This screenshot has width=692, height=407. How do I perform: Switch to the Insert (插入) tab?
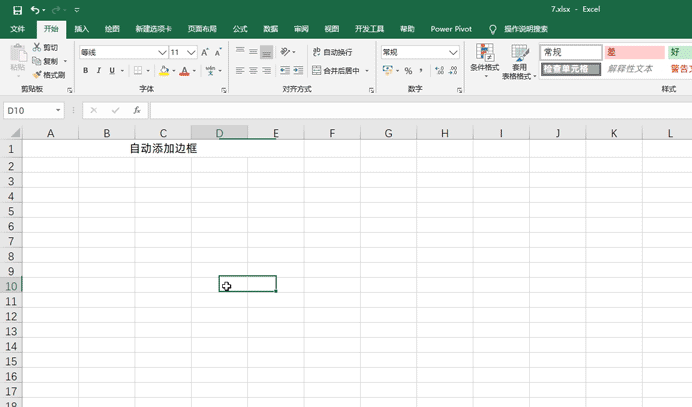pos(81,29)
